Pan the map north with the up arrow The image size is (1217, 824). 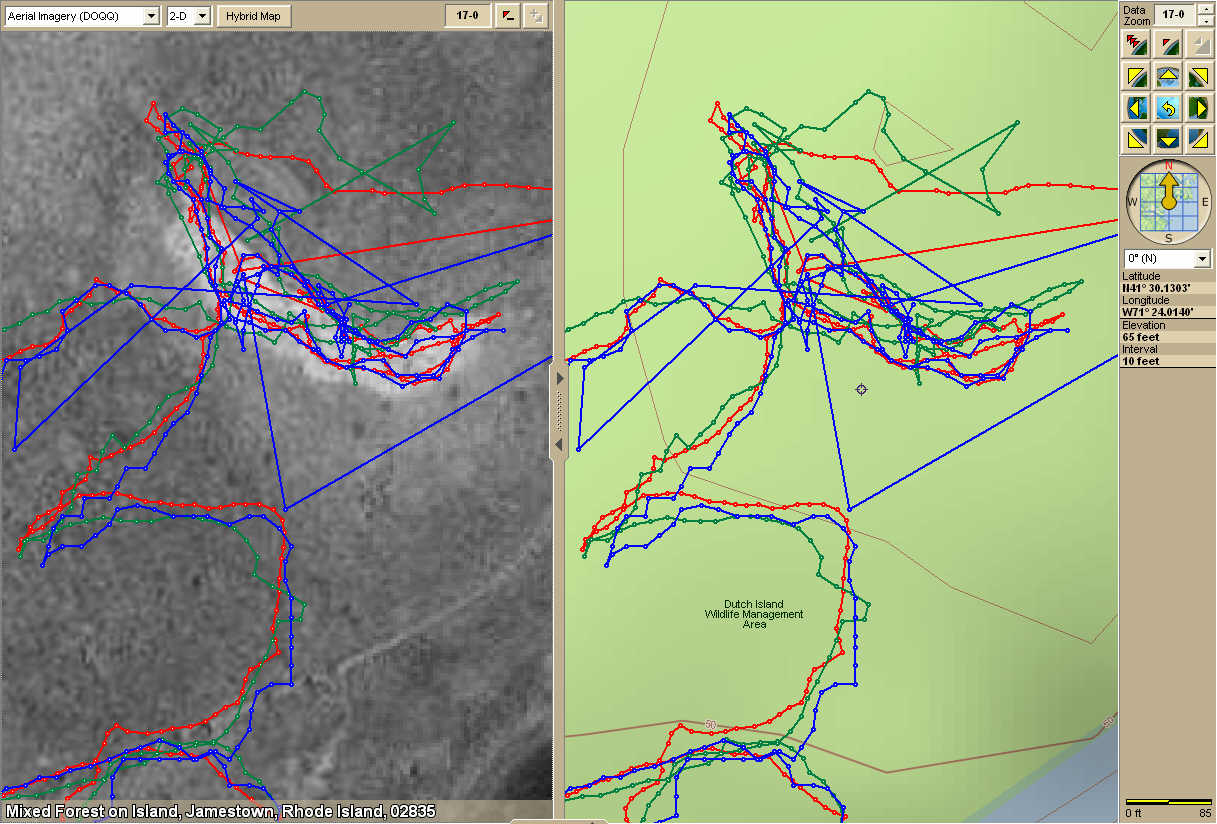1166,76
